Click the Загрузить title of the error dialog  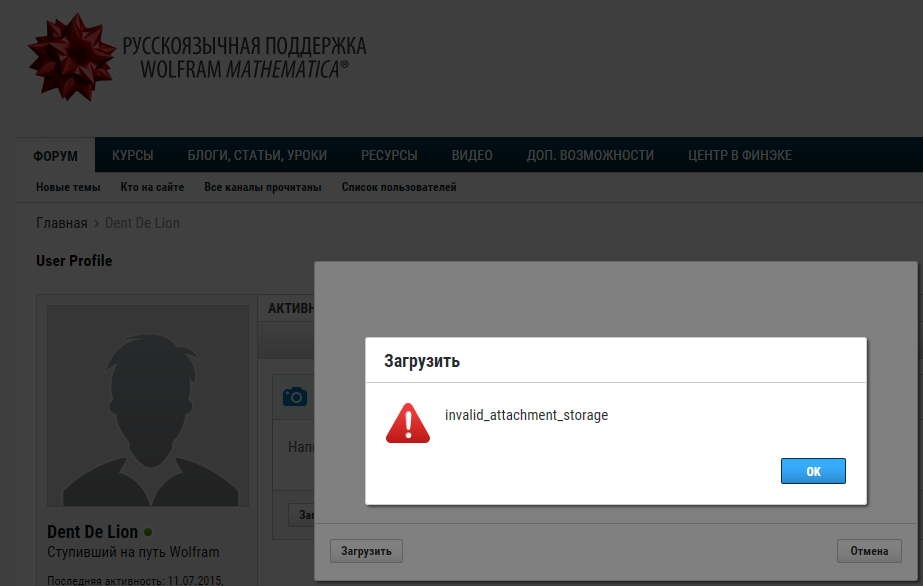tap(422, 361)
